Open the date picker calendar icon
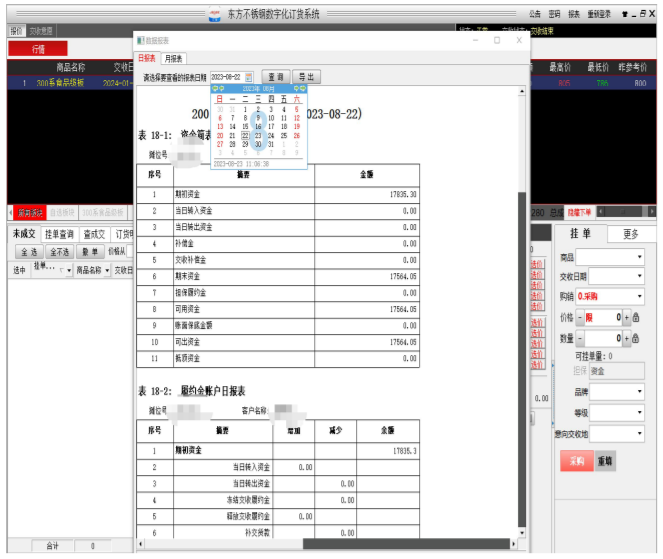 (x=249, y=77)
